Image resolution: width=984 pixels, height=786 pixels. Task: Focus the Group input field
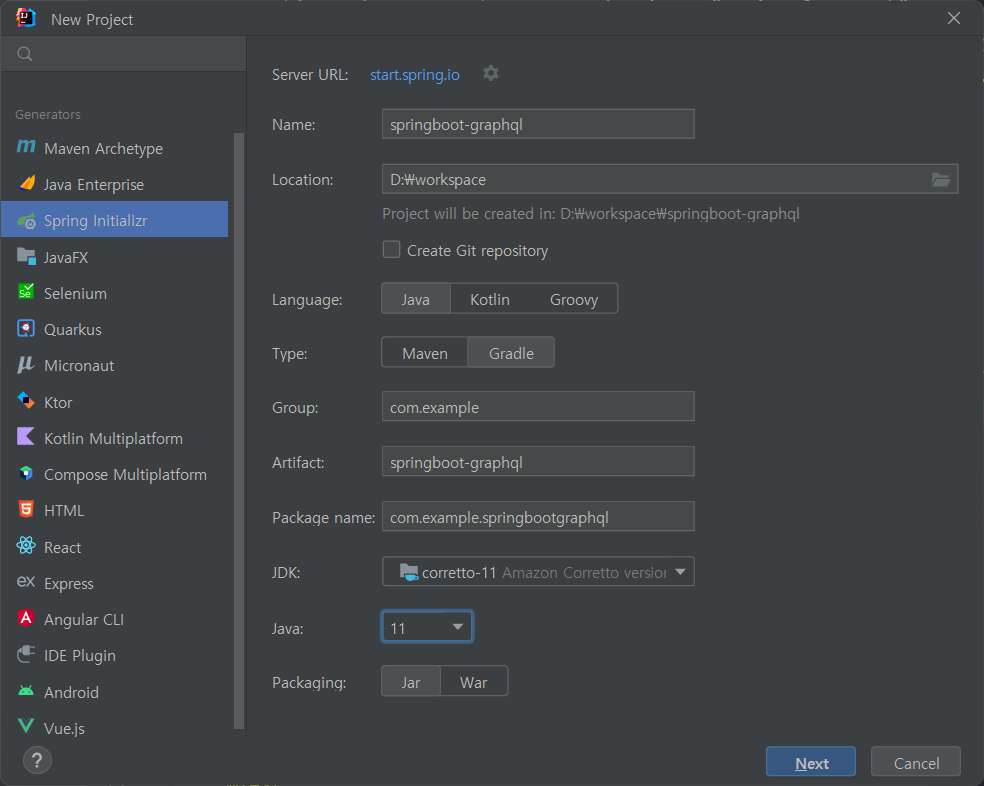click(538, 407)
